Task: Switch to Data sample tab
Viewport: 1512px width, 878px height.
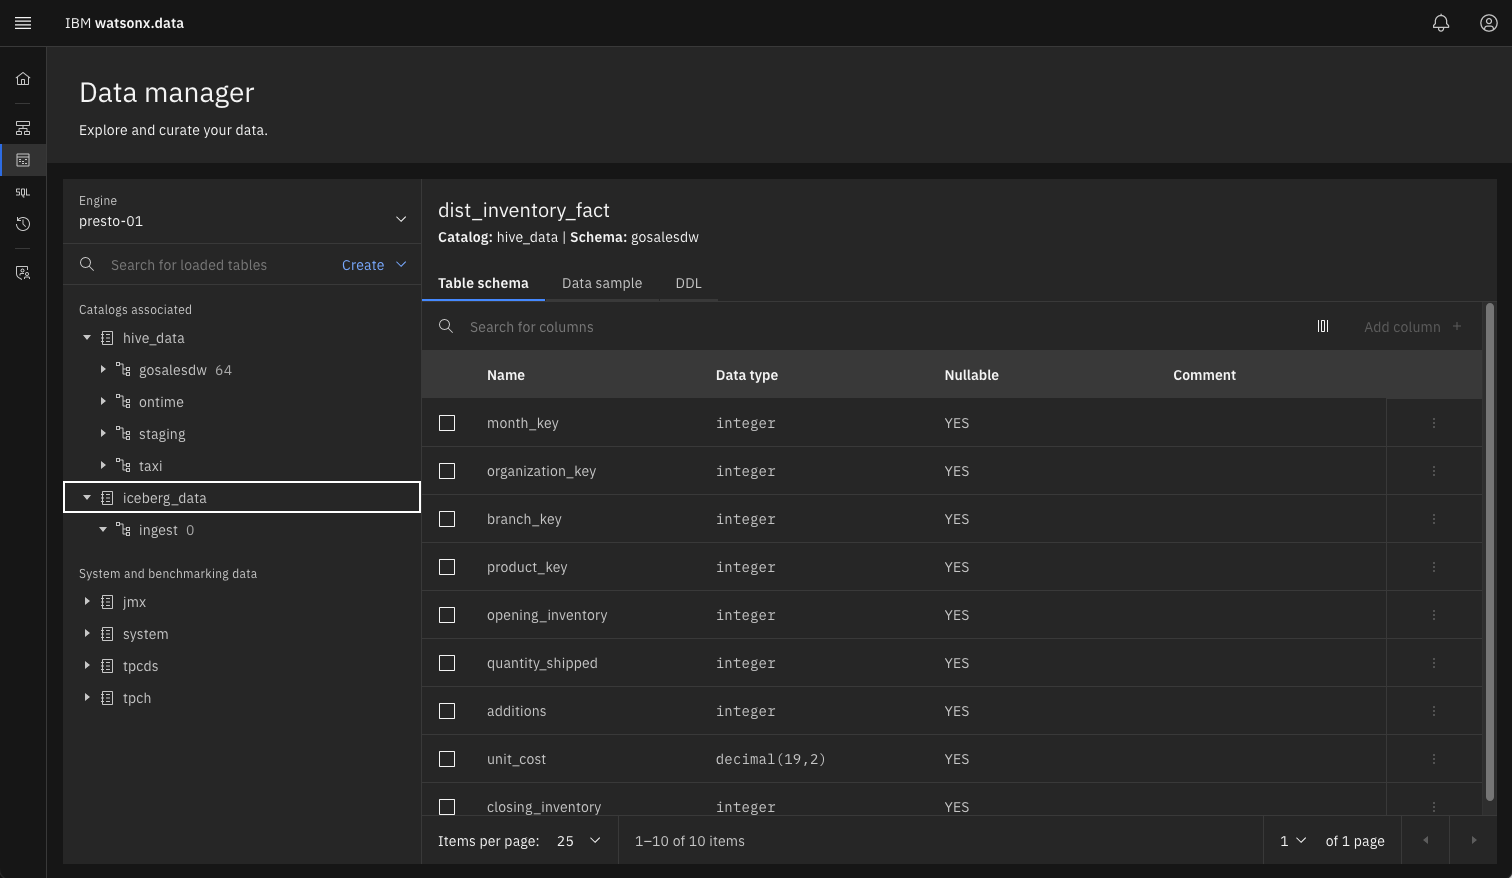Action: coord(602,283)
